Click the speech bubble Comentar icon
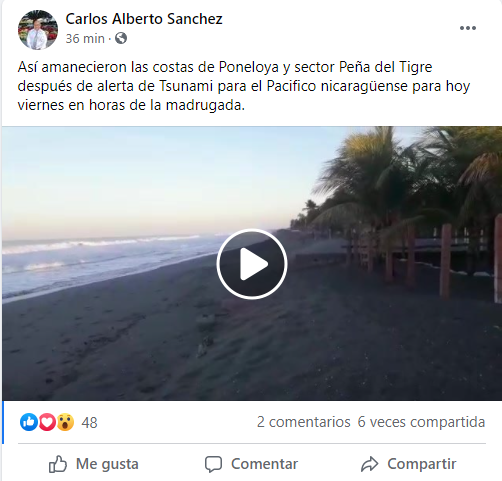Image resolution: width=502 pixels, height=481 pixels. point(213,464)
